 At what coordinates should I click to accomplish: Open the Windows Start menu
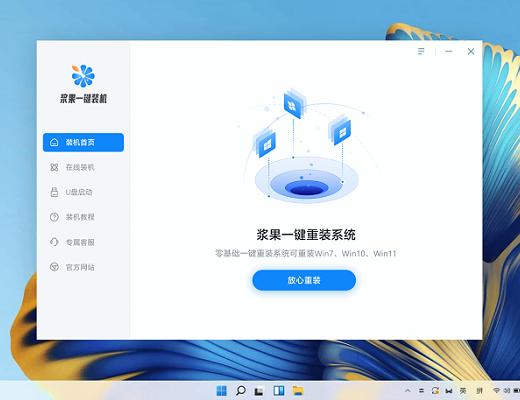[221, 391]
